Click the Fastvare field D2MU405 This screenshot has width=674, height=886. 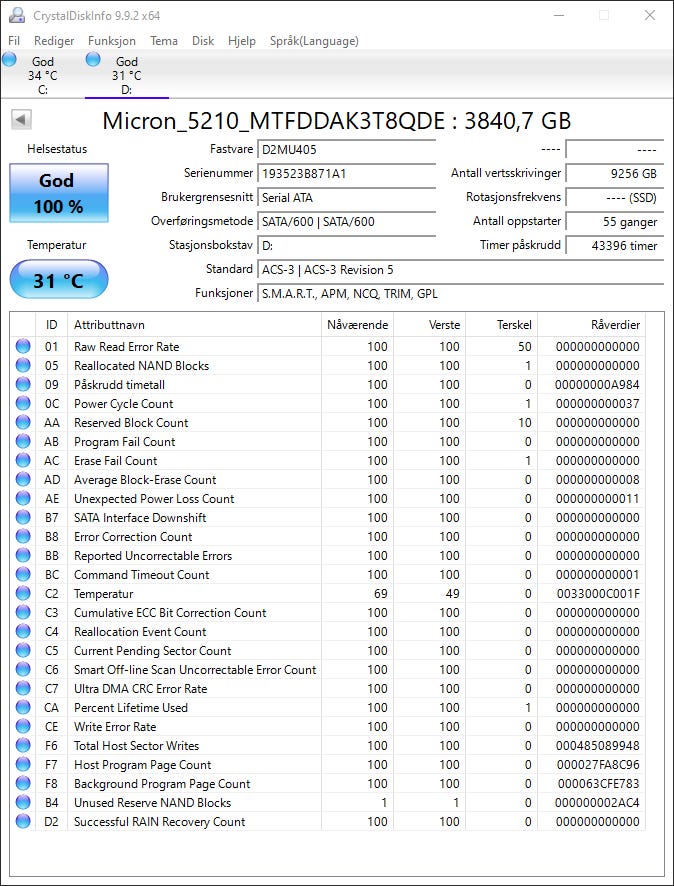(346, 150)
